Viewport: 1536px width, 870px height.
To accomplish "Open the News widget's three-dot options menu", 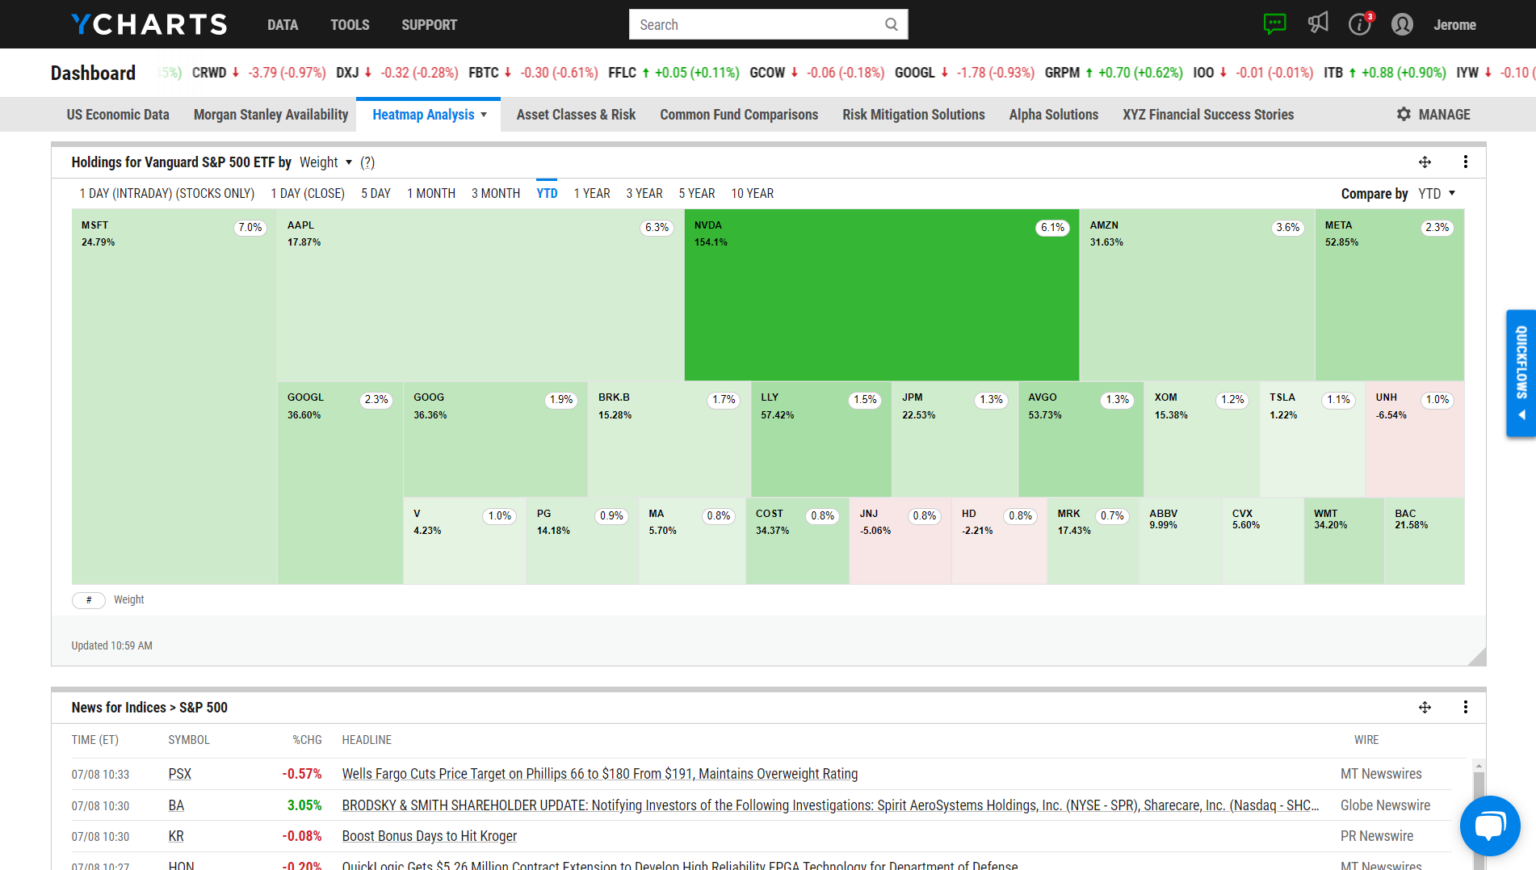I will (1465, 707).
